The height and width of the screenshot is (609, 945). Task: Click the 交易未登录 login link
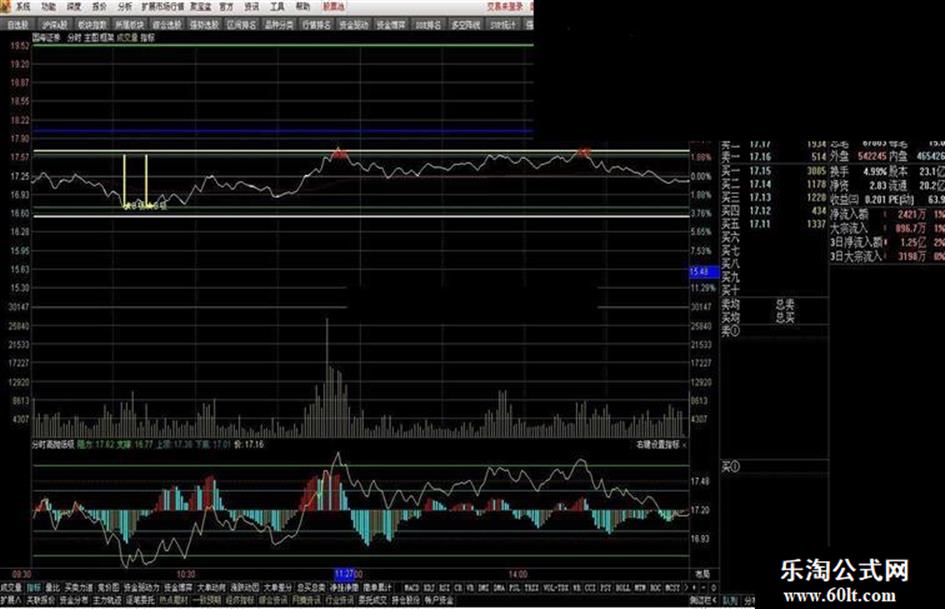pos(505,7)
